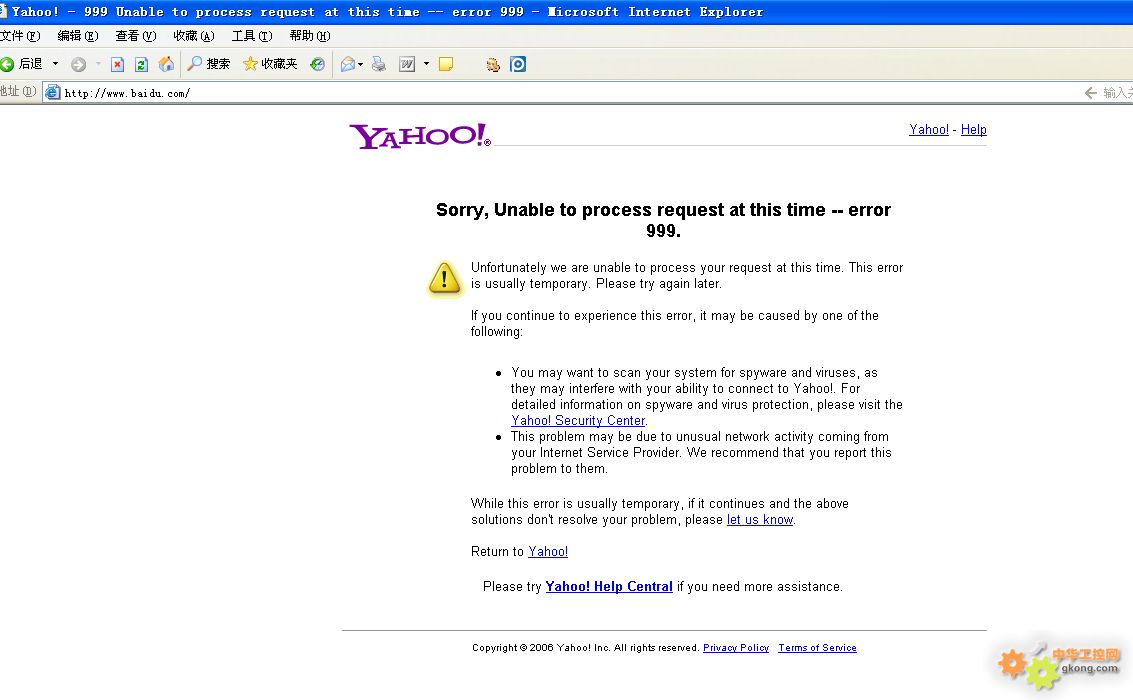1133x700 pixels.
Task: Go to the Home page icon
Action: point(166,64)
